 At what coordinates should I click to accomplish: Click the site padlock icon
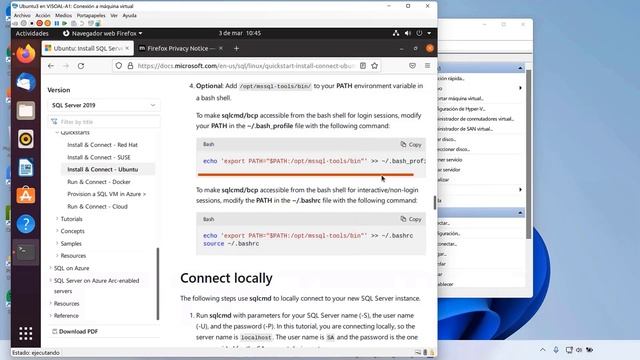(130, 66)
